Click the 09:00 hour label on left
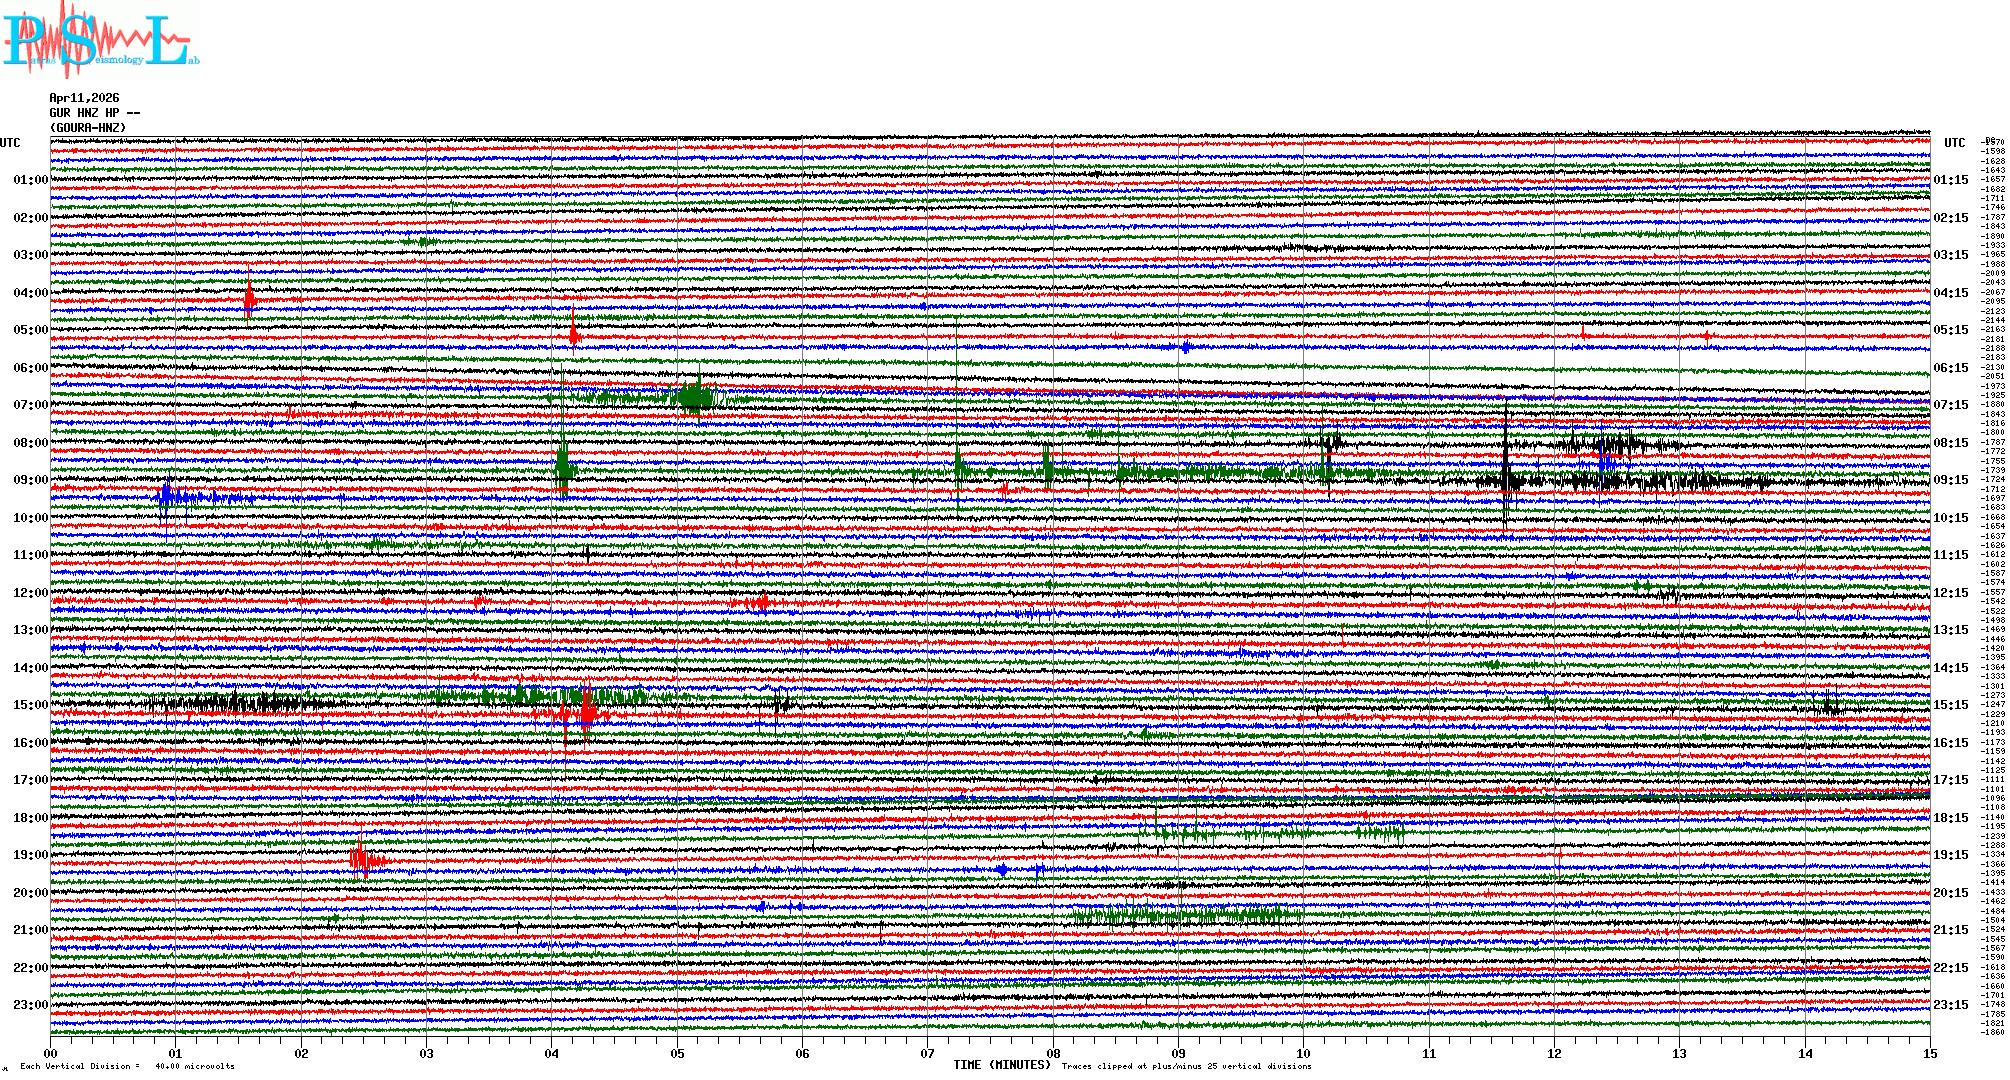Image resolution: width=2010 pixels, height=1080 pixels. (30, 480)
